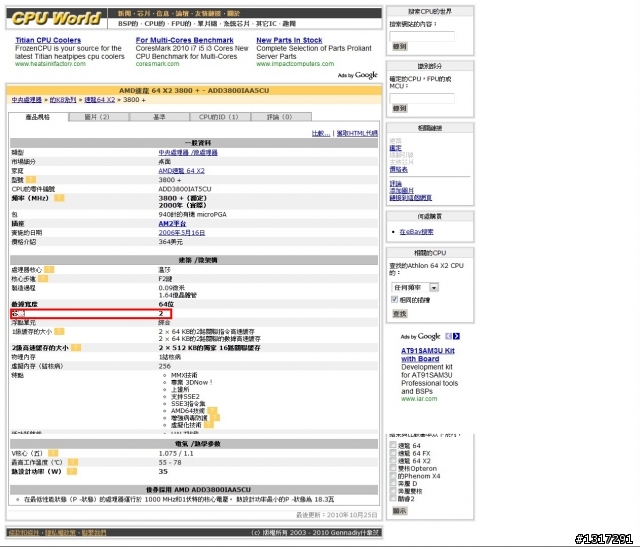
Task: Click the button under the site-search field
Action: point(400,47)
